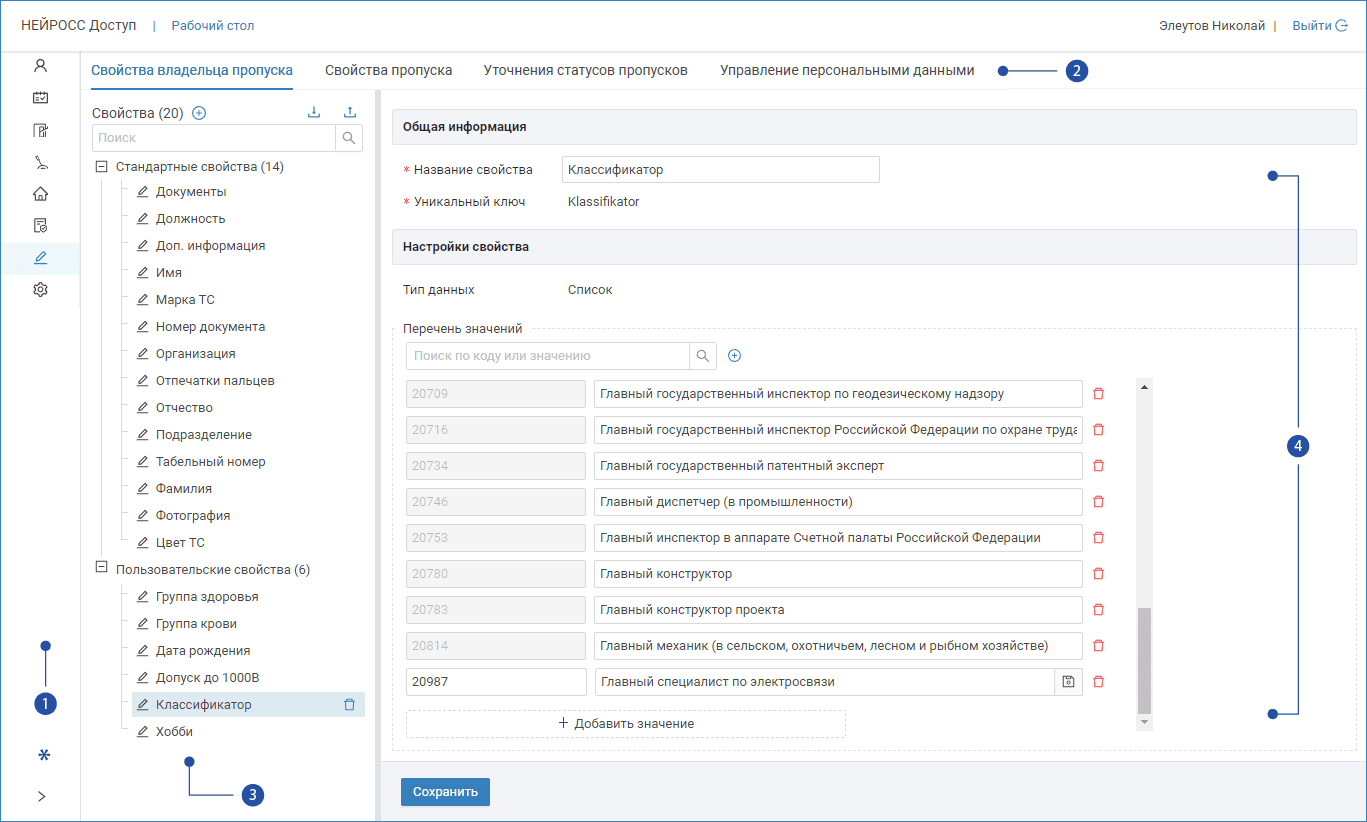The image size is (1367, 822).
Task: Click the values list scrollbar down arrow
Action: click(1144, 722)
